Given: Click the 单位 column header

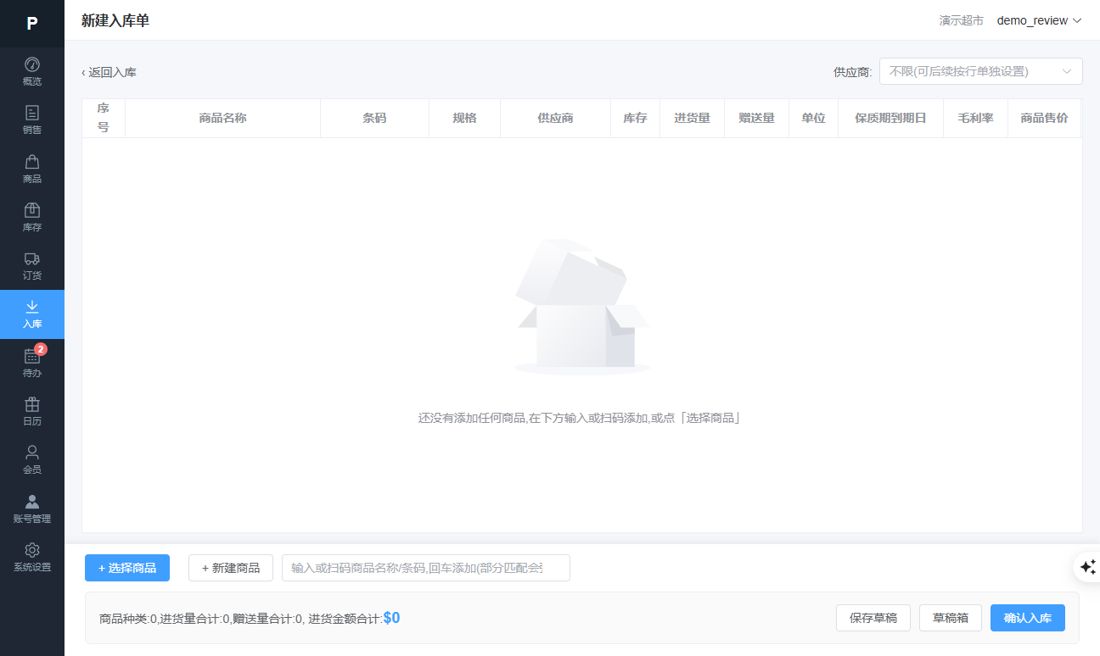Looking at the screenshot, I should tap(813, 118).
